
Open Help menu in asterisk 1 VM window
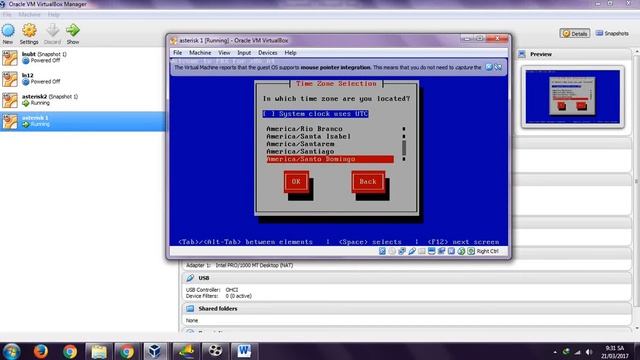coord(290,53)
